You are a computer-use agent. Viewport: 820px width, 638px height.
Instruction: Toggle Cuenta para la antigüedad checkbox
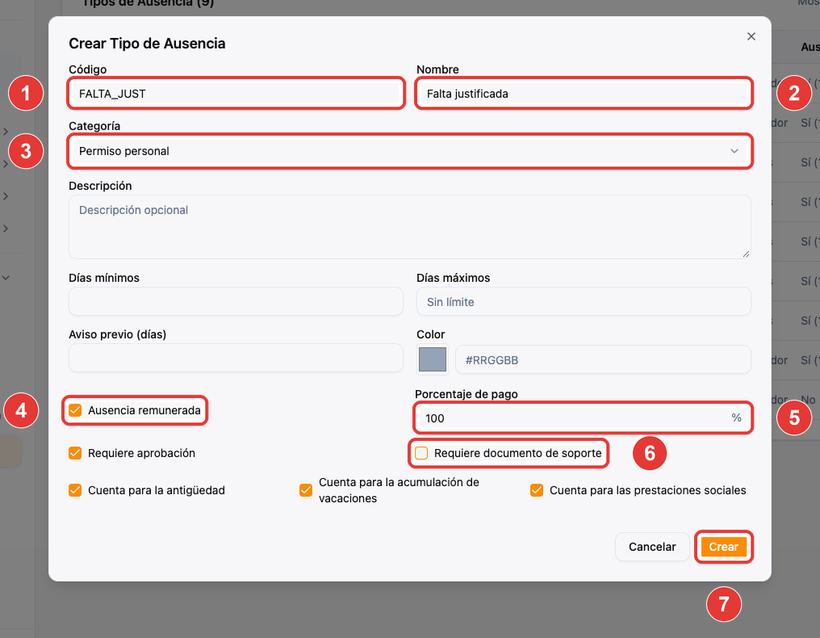pos(75,490)
